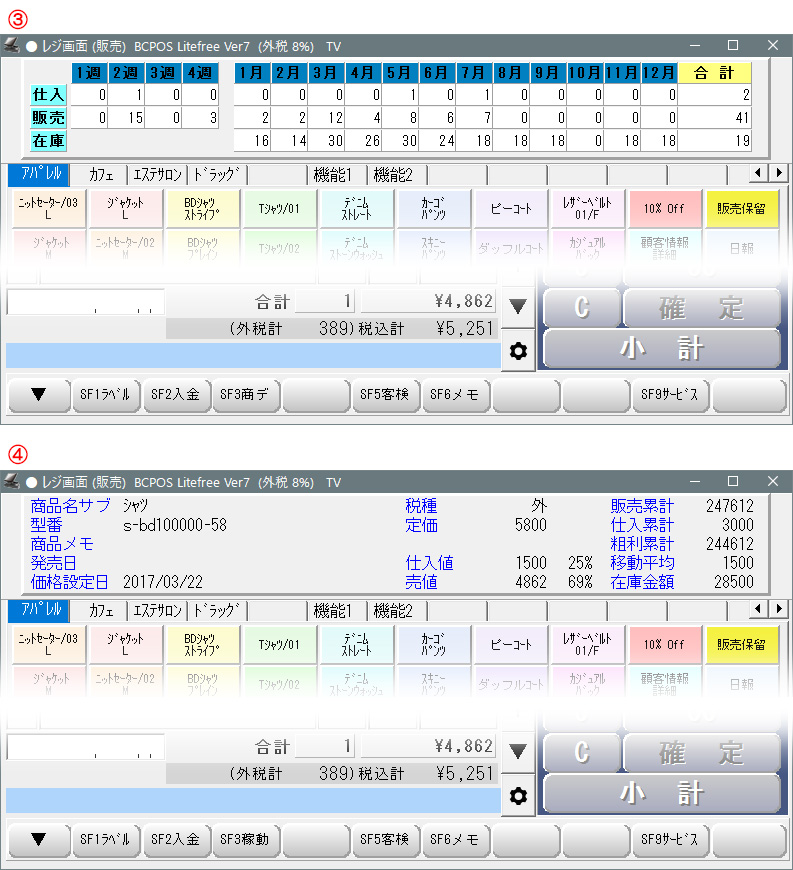Maximize window ④ from its title bar
793x870 pixels.
click(733, 482)
